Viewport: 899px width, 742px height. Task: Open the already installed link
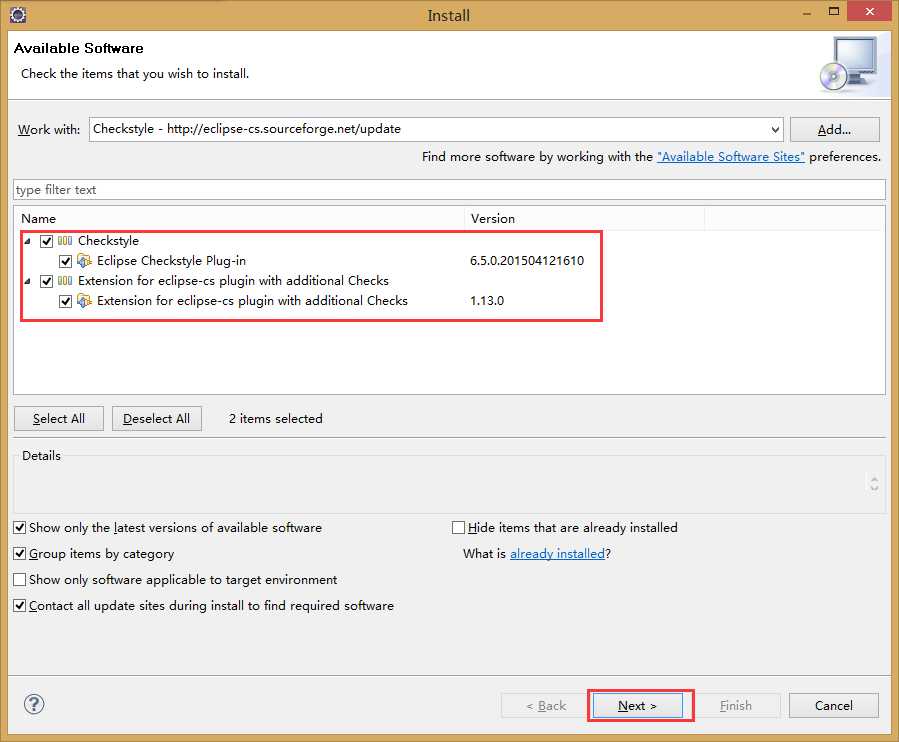tap(557, 553)
